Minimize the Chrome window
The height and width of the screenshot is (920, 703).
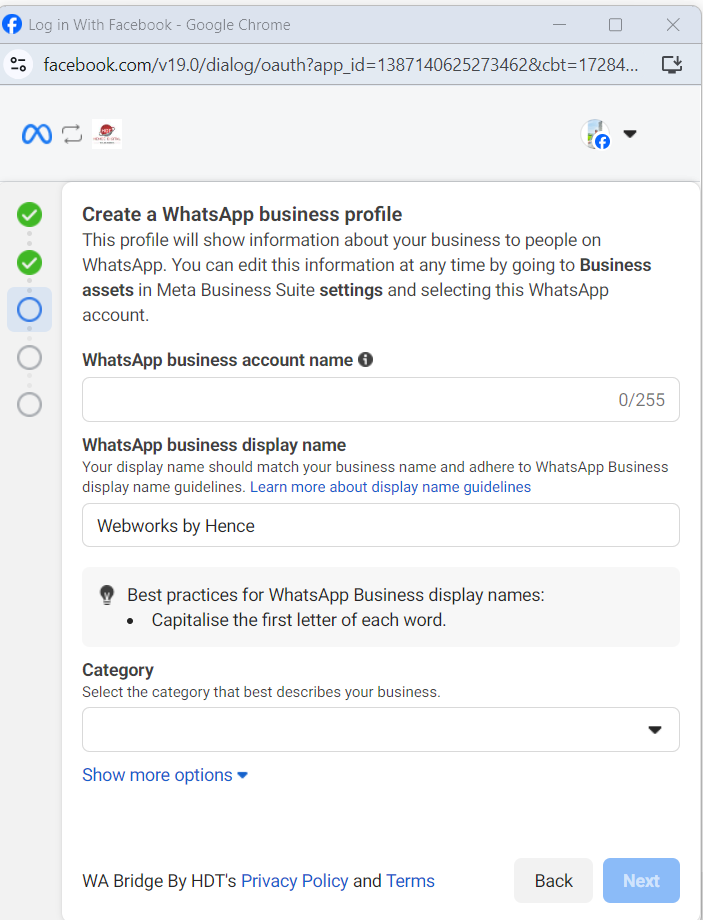(x=559, y=25)
